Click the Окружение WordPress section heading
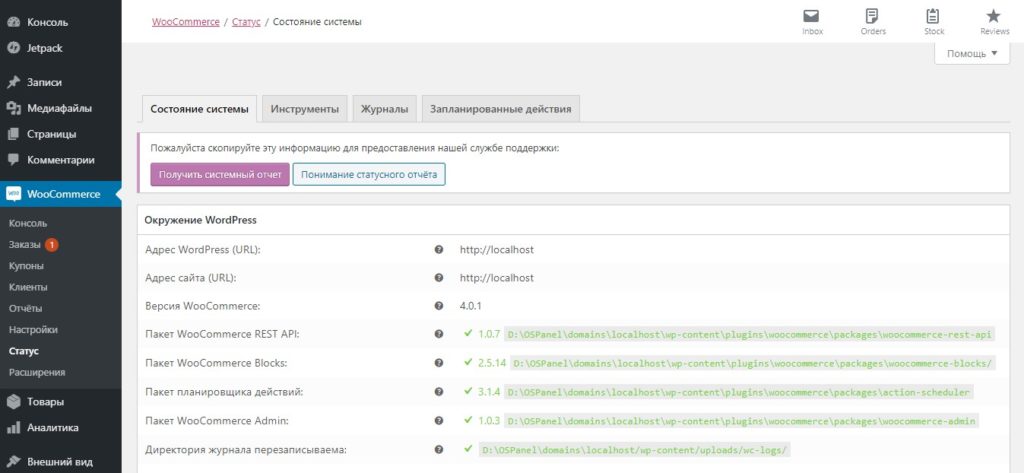The height and width of the screenshot is (473, 1024). (x=200, y=220)
